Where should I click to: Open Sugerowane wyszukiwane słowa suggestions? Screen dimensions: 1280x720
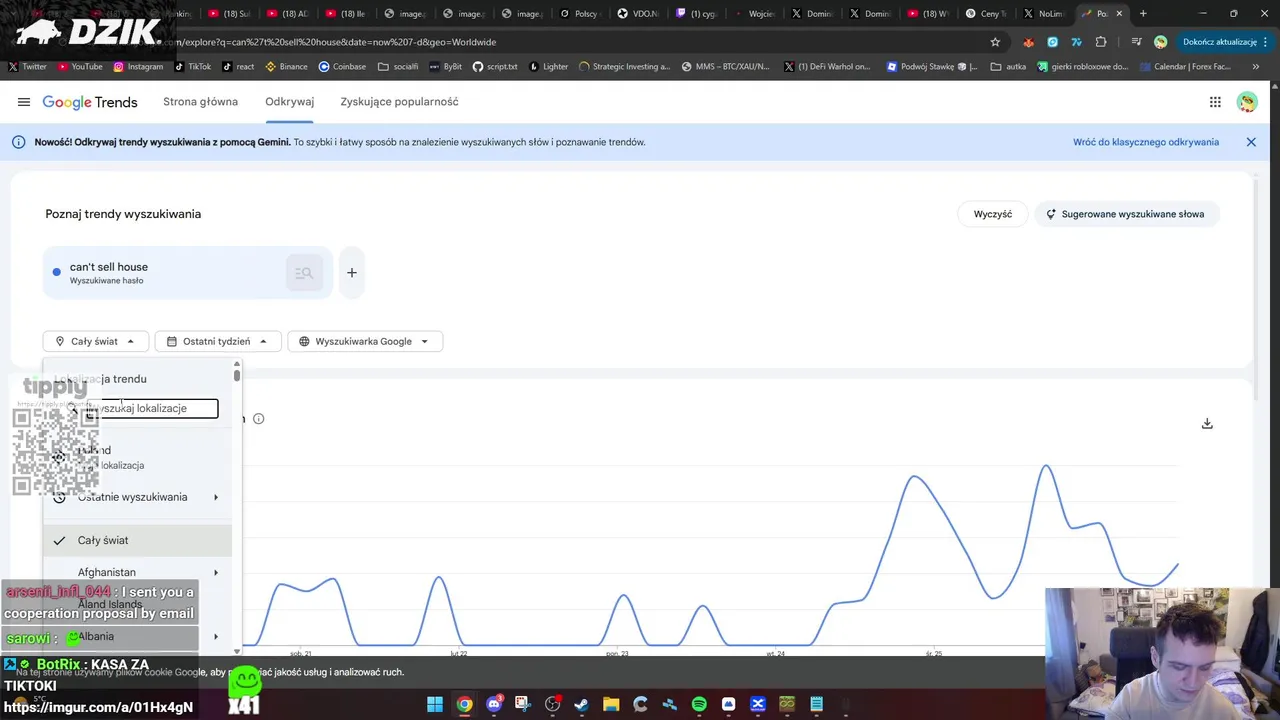click(1125, 214)
